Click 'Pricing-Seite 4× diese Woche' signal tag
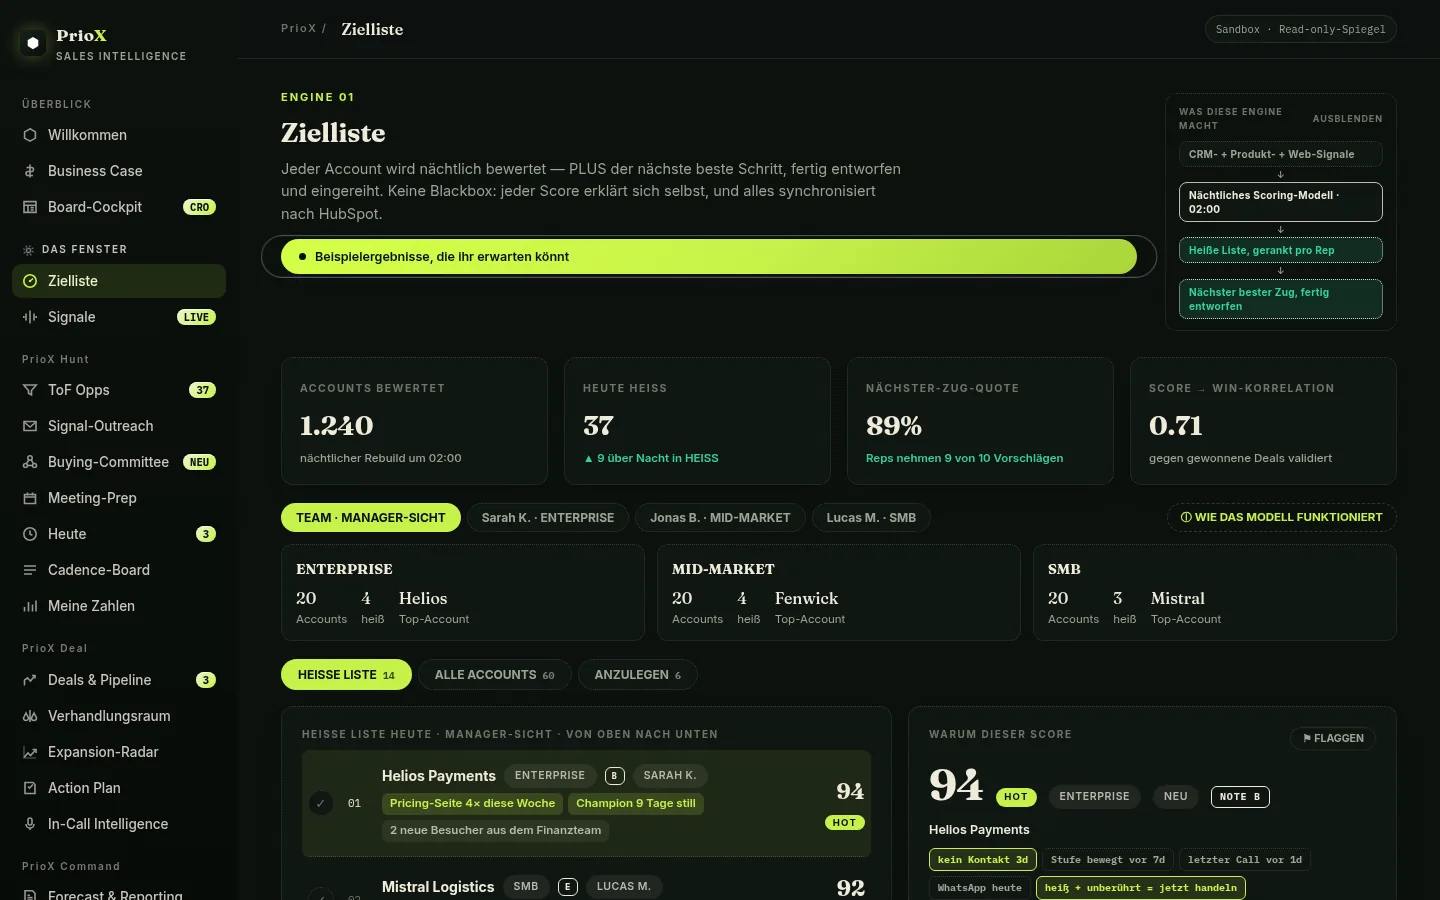The width and height of the screenshot is (1440, 900). pos(472,804)
